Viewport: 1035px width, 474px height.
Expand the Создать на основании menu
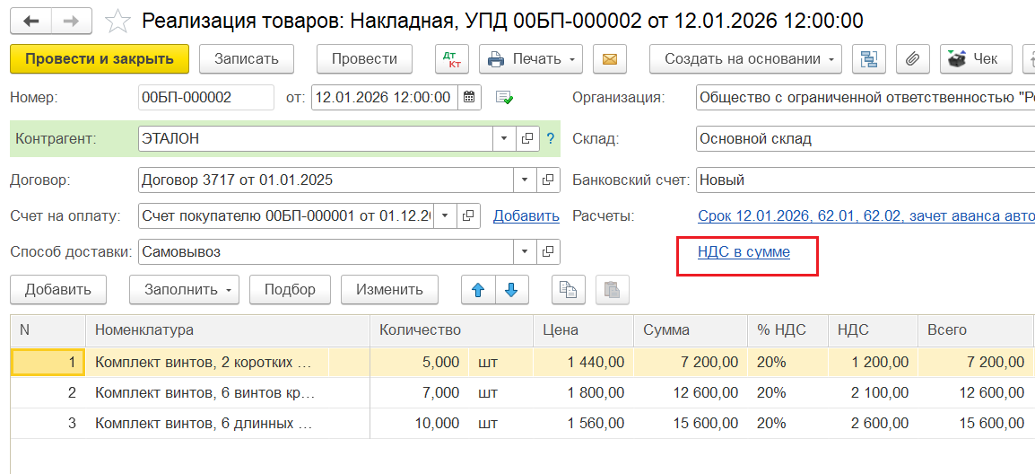745,59
